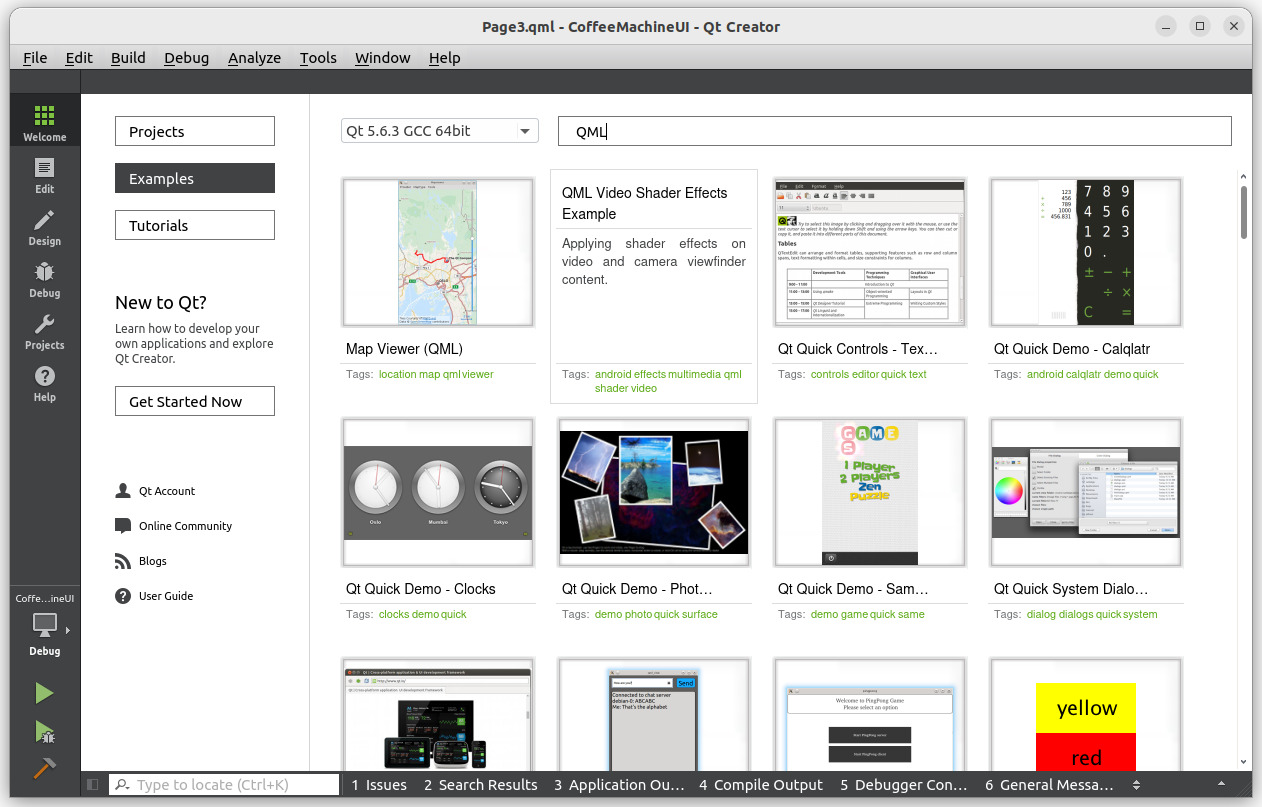This screenshot has height=807, width=1262.
Task: Open the Projects mode in sidebar
Action: pyautogui.click(x=44, y=331)
